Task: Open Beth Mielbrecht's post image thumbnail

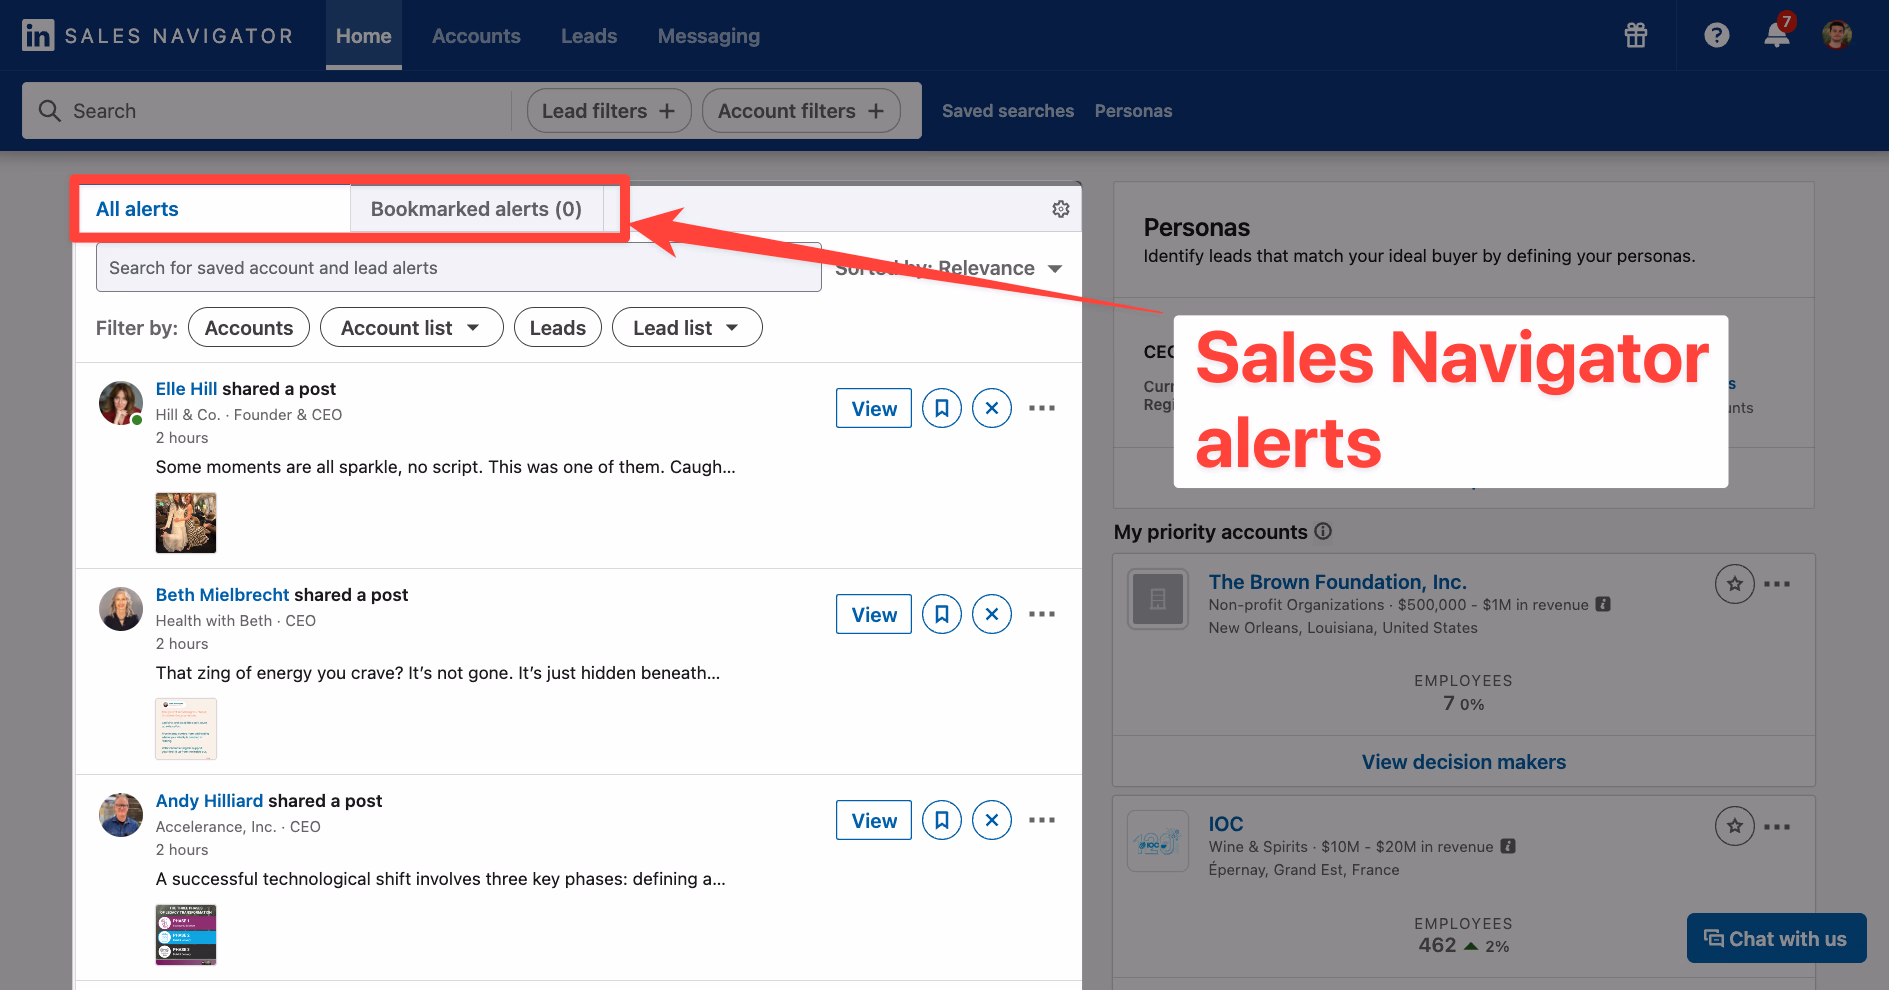Action: point(186,729)
